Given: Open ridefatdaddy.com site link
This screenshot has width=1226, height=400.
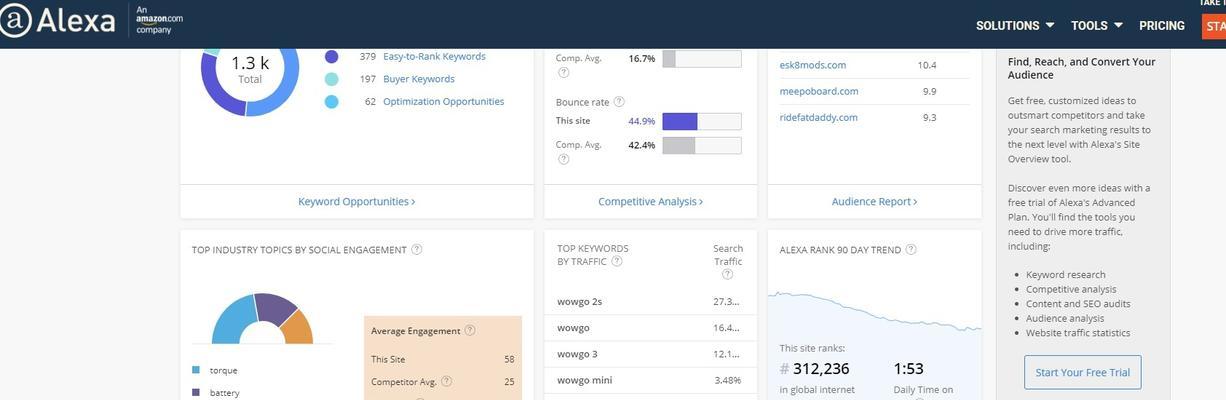Looking at the screenshot, I should [x=819, y=117].
